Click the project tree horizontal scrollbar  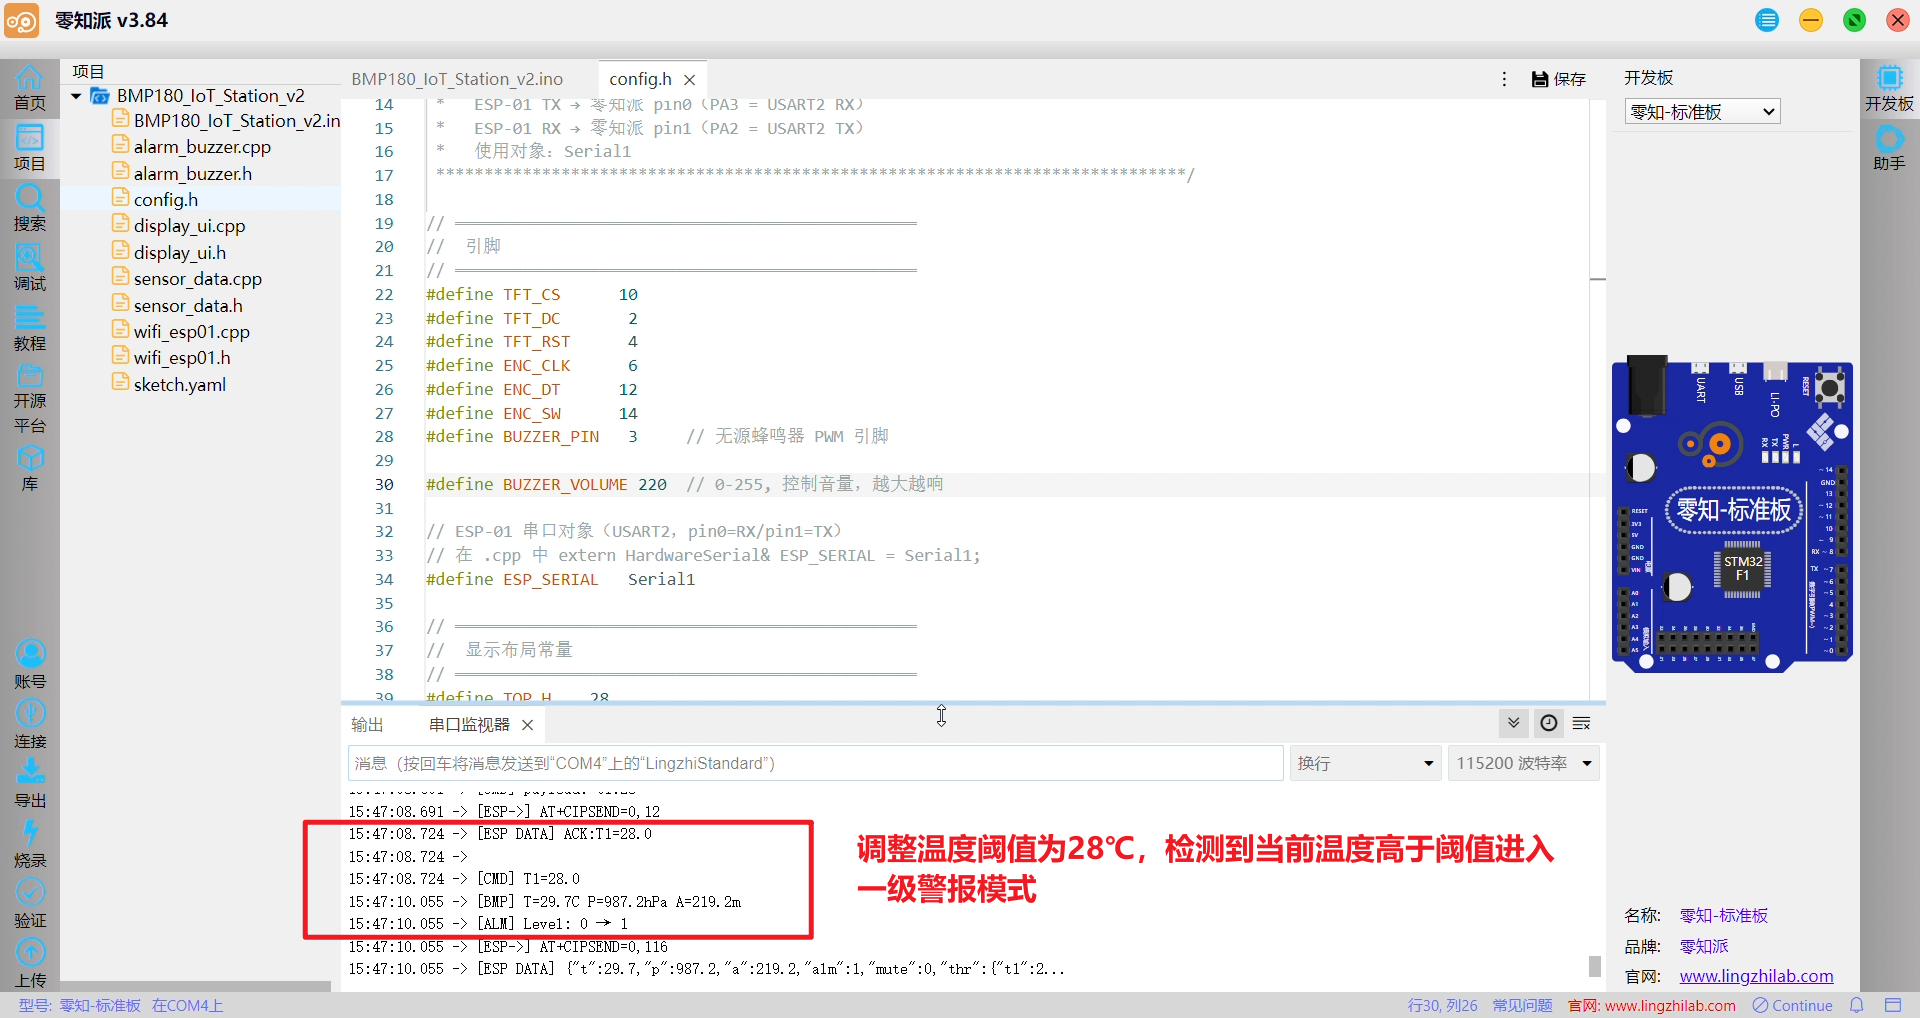196,986
